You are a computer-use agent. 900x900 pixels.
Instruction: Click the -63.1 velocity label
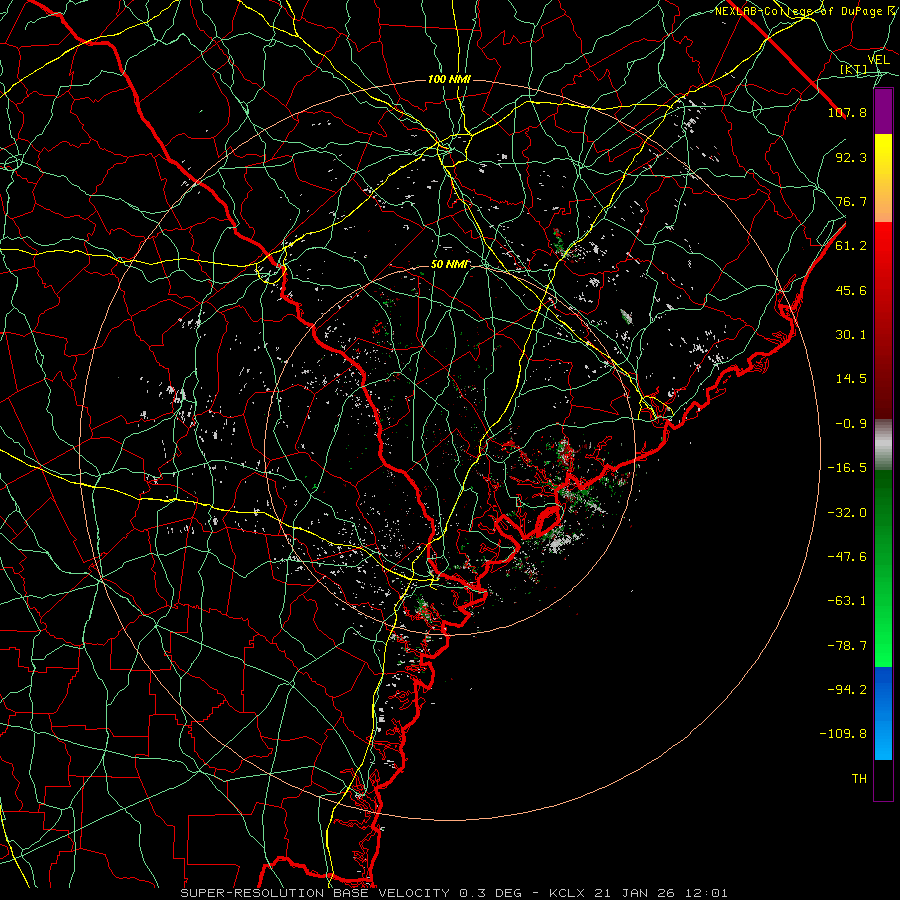847,601
